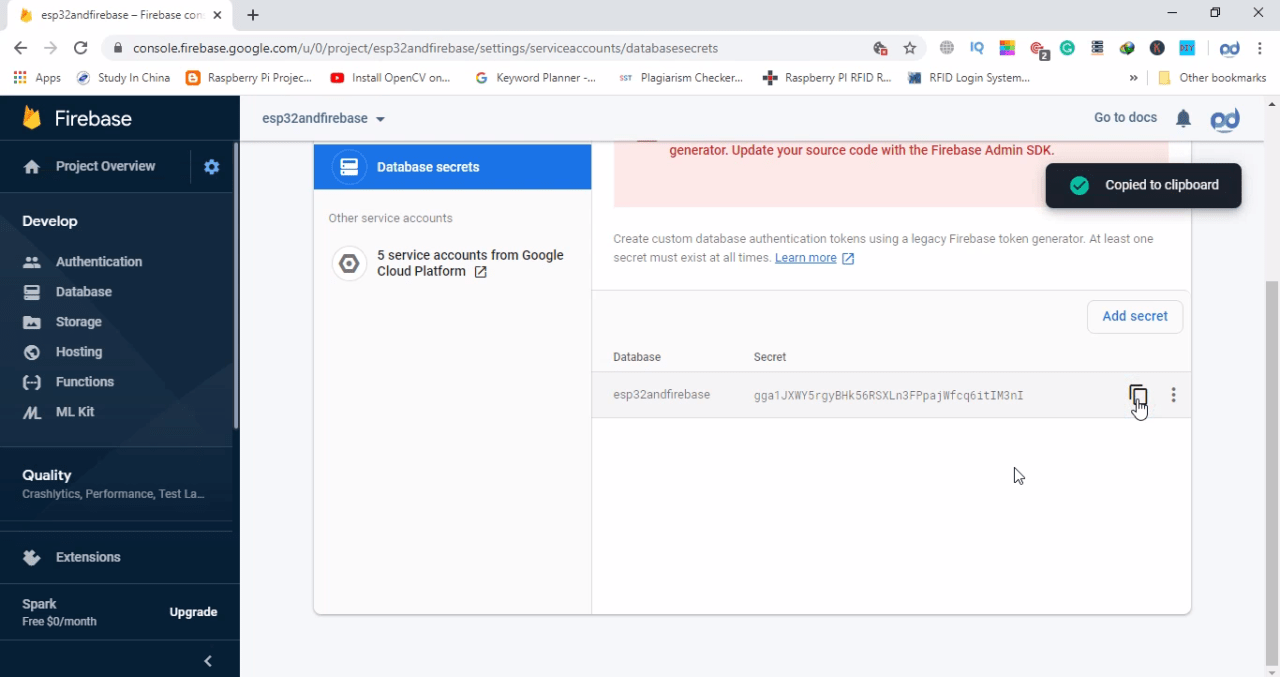
Task: Open the secret's three-dot options menu
Action: (1173, 395)
